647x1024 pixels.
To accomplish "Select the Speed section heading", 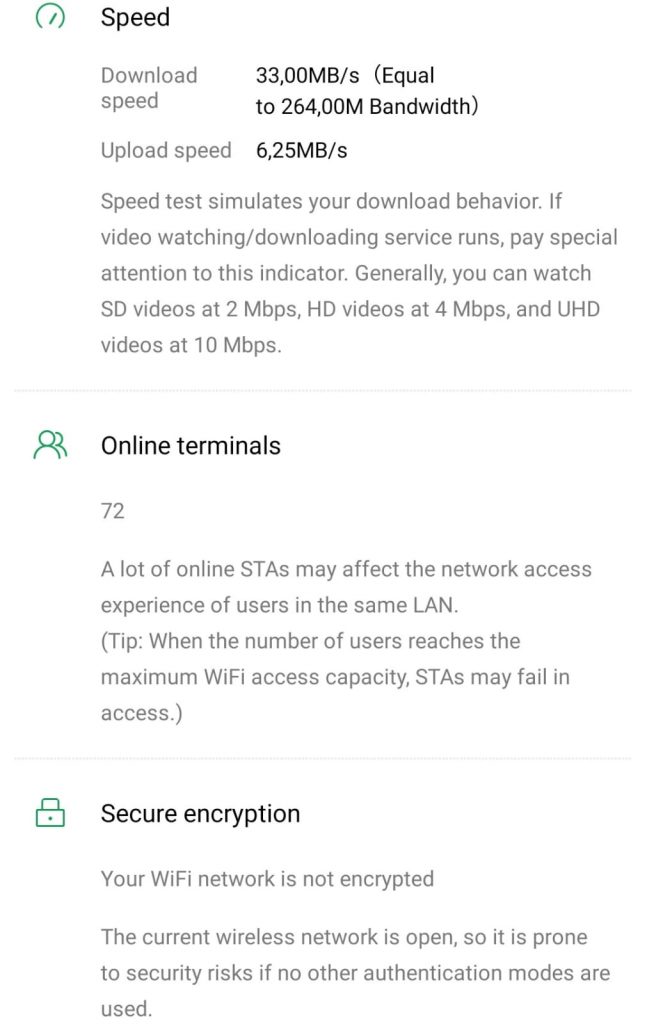I will point(135,17).
